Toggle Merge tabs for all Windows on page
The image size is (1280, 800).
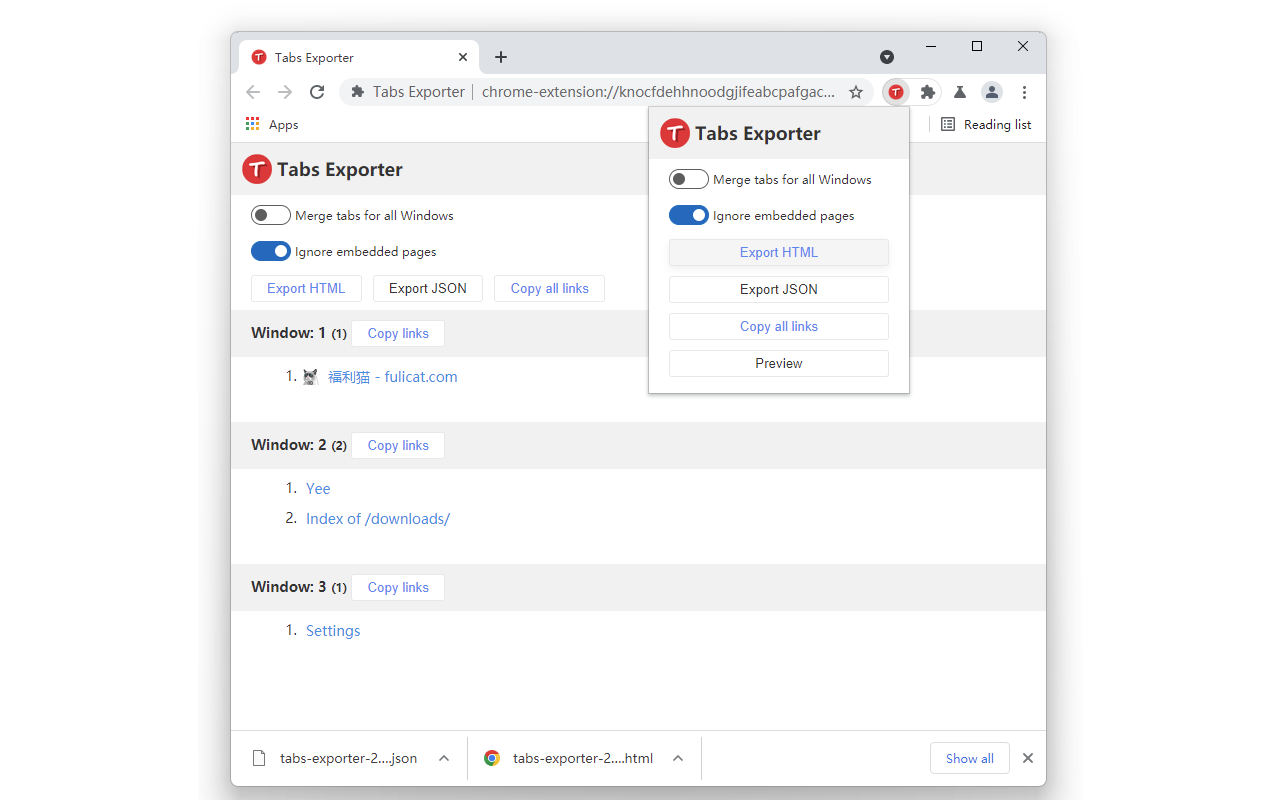point(271,215)
